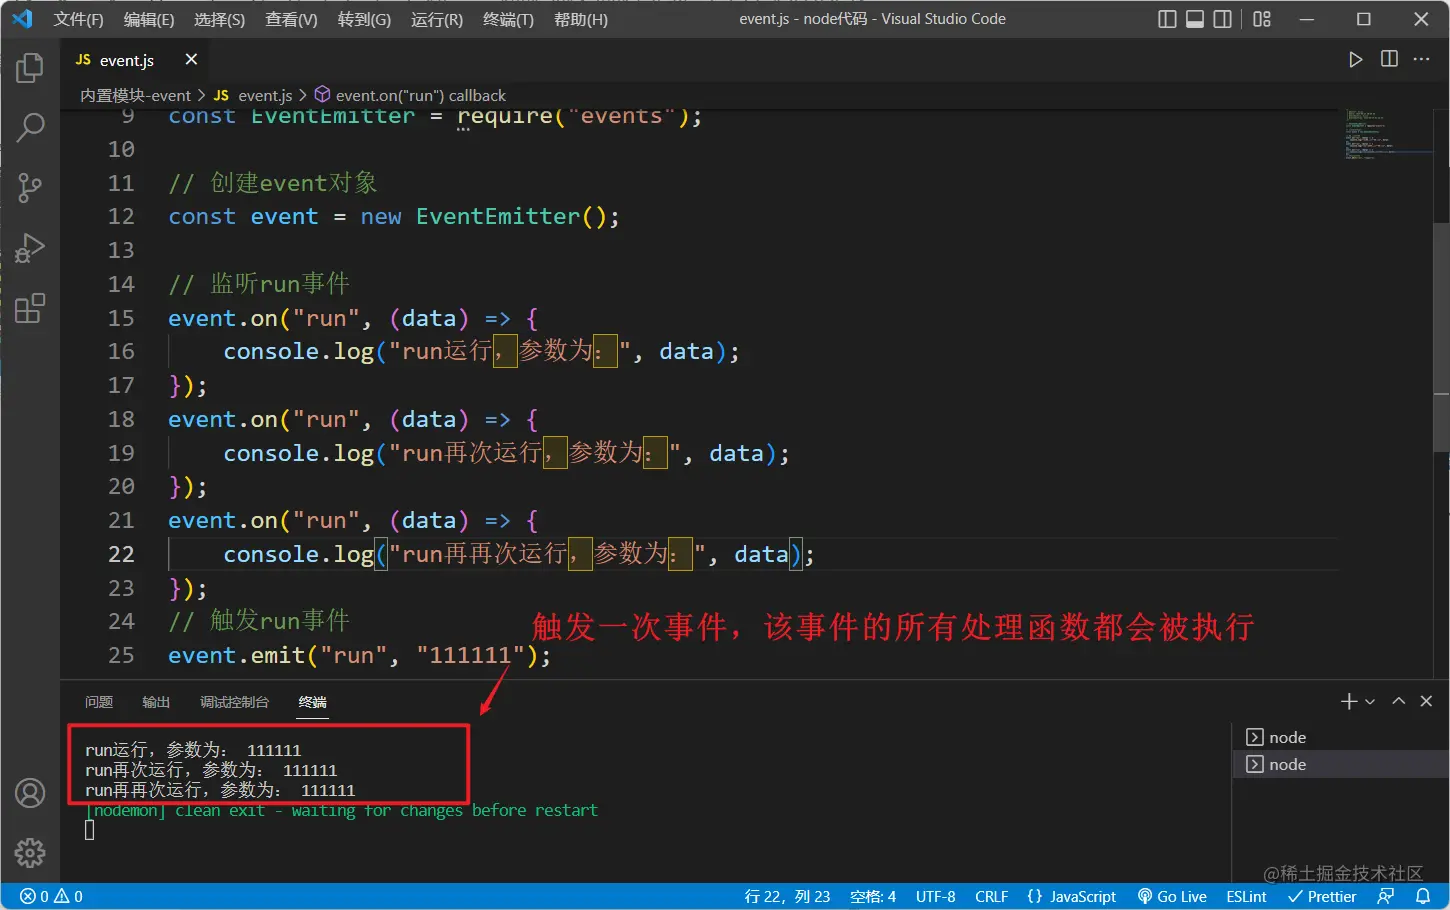Open the Search view in the sidebar
1450x910 pixels.
point(30,128)
